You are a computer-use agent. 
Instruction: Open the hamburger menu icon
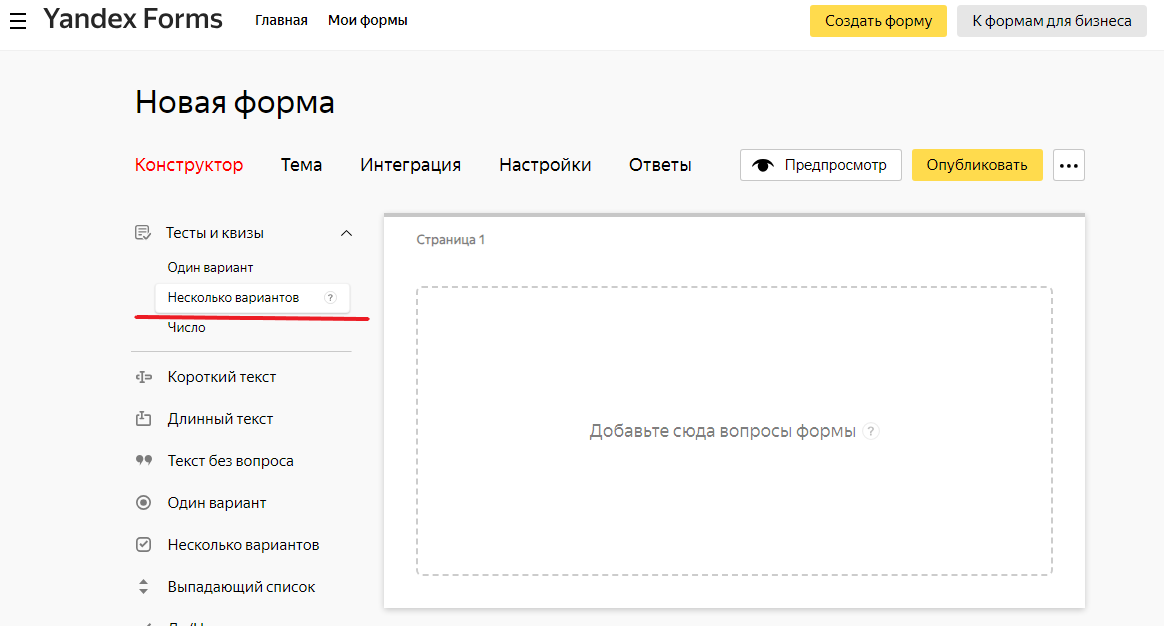click(x=18, y=22)
